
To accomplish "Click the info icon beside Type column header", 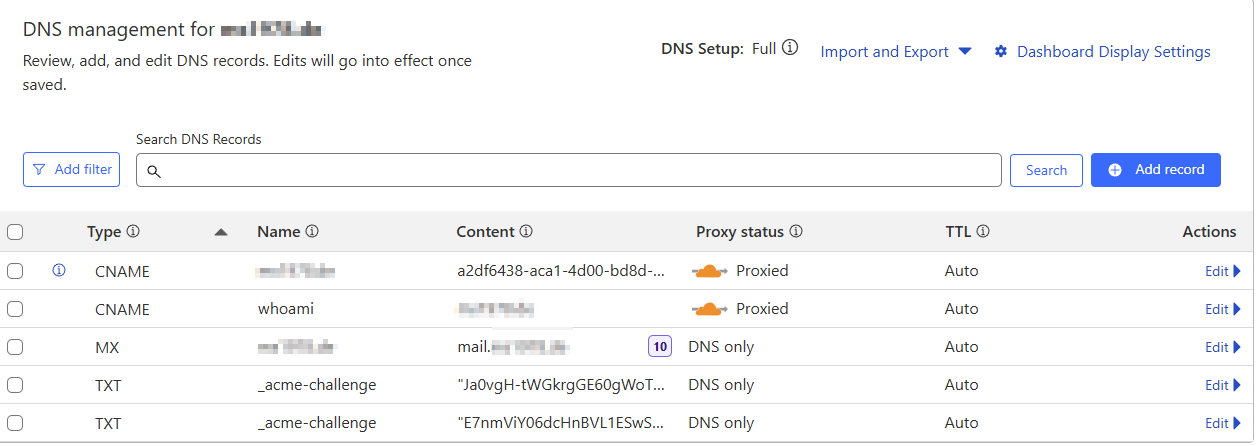I will [x=133, y=232].
